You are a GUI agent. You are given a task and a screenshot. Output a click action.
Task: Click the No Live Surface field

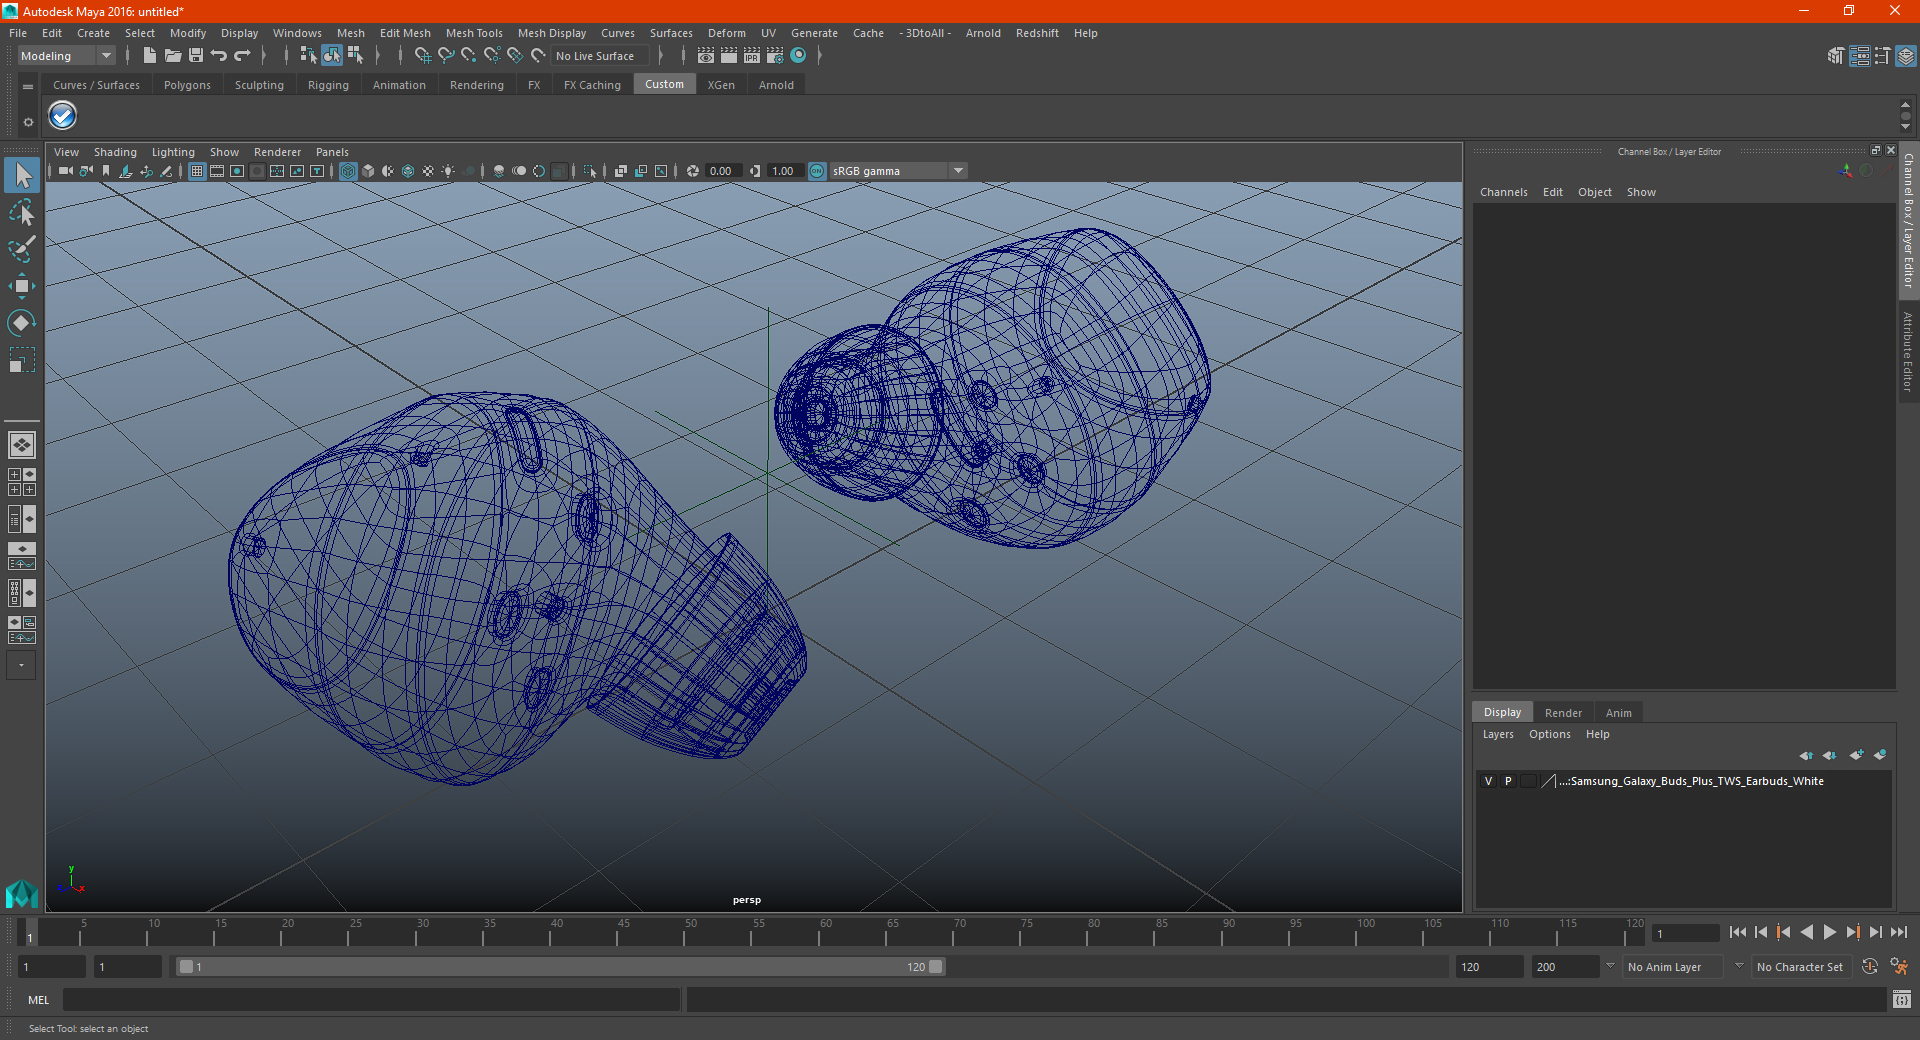tap(600, 56)
